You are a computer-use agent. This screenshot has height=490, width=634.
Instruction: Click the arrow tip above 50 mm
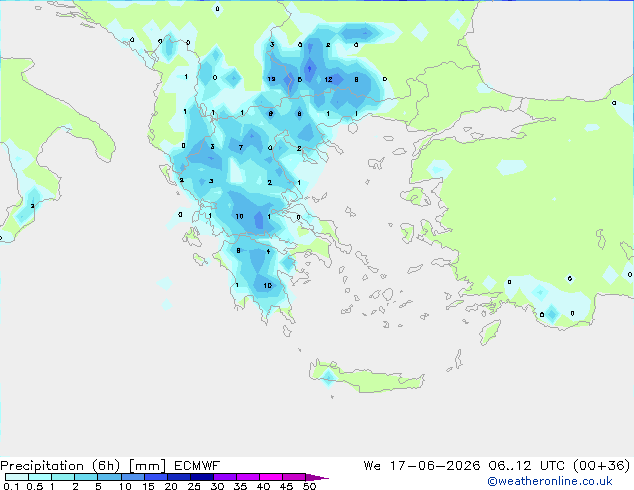point(317,477)
